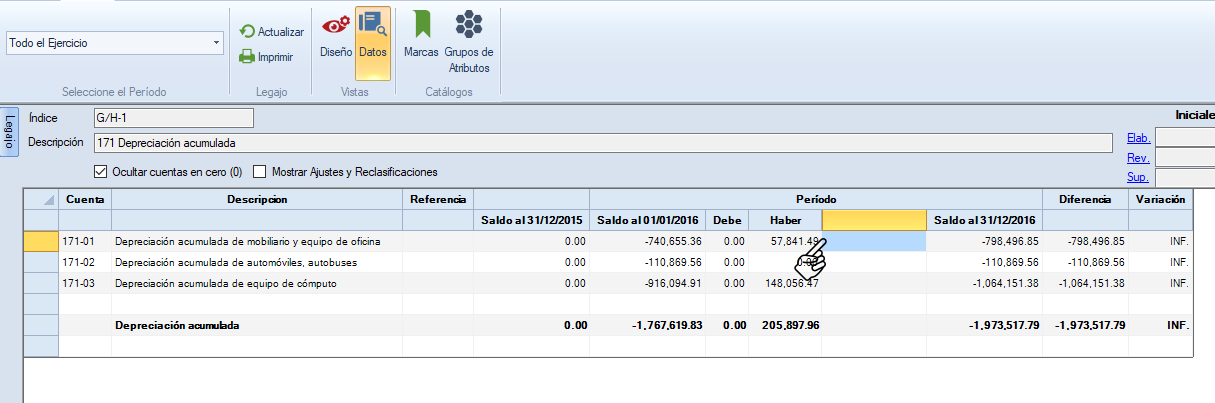Click the Elab. link
Screen dimensions: 1215x403
pyautogui.click(x=1138, y=138)
